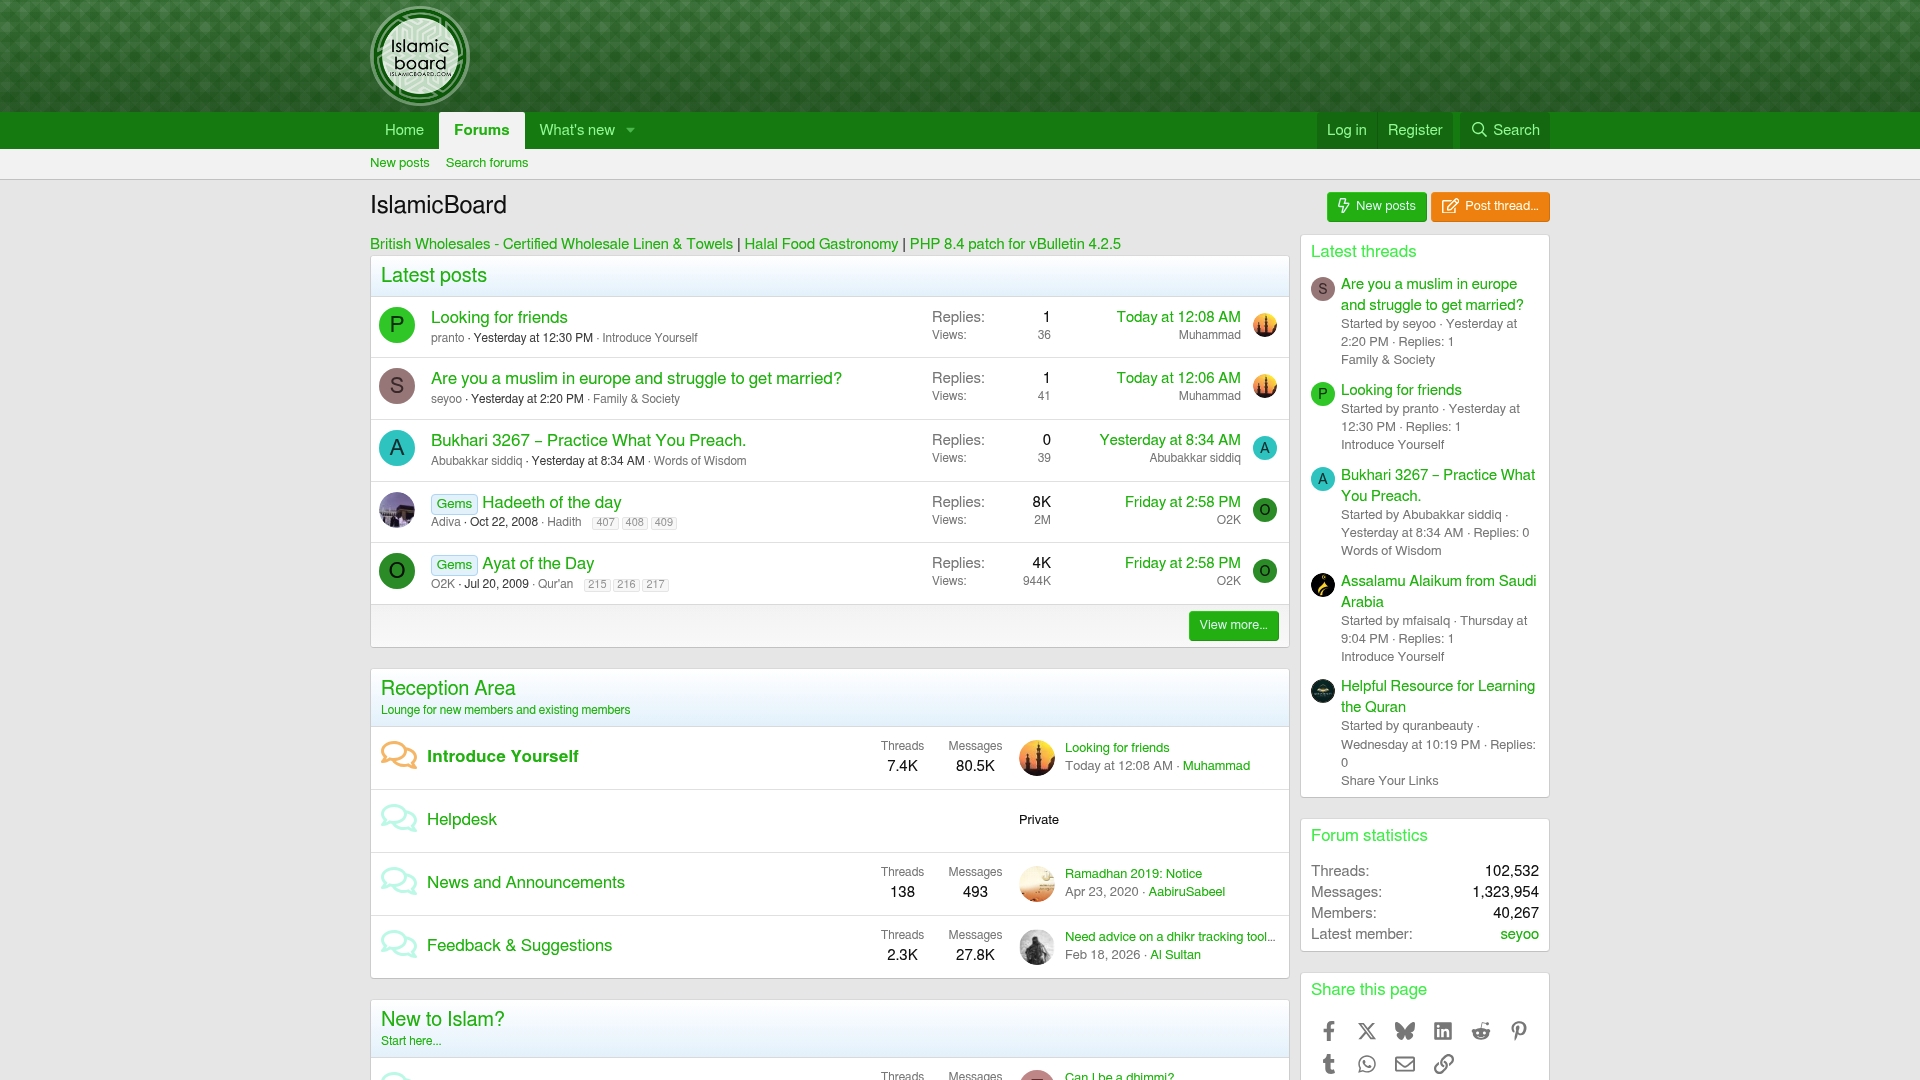Viewport: 1920px width, 1080px height.
Task: Share page on Bluesky
Action: click(x=1405, y=1031)
